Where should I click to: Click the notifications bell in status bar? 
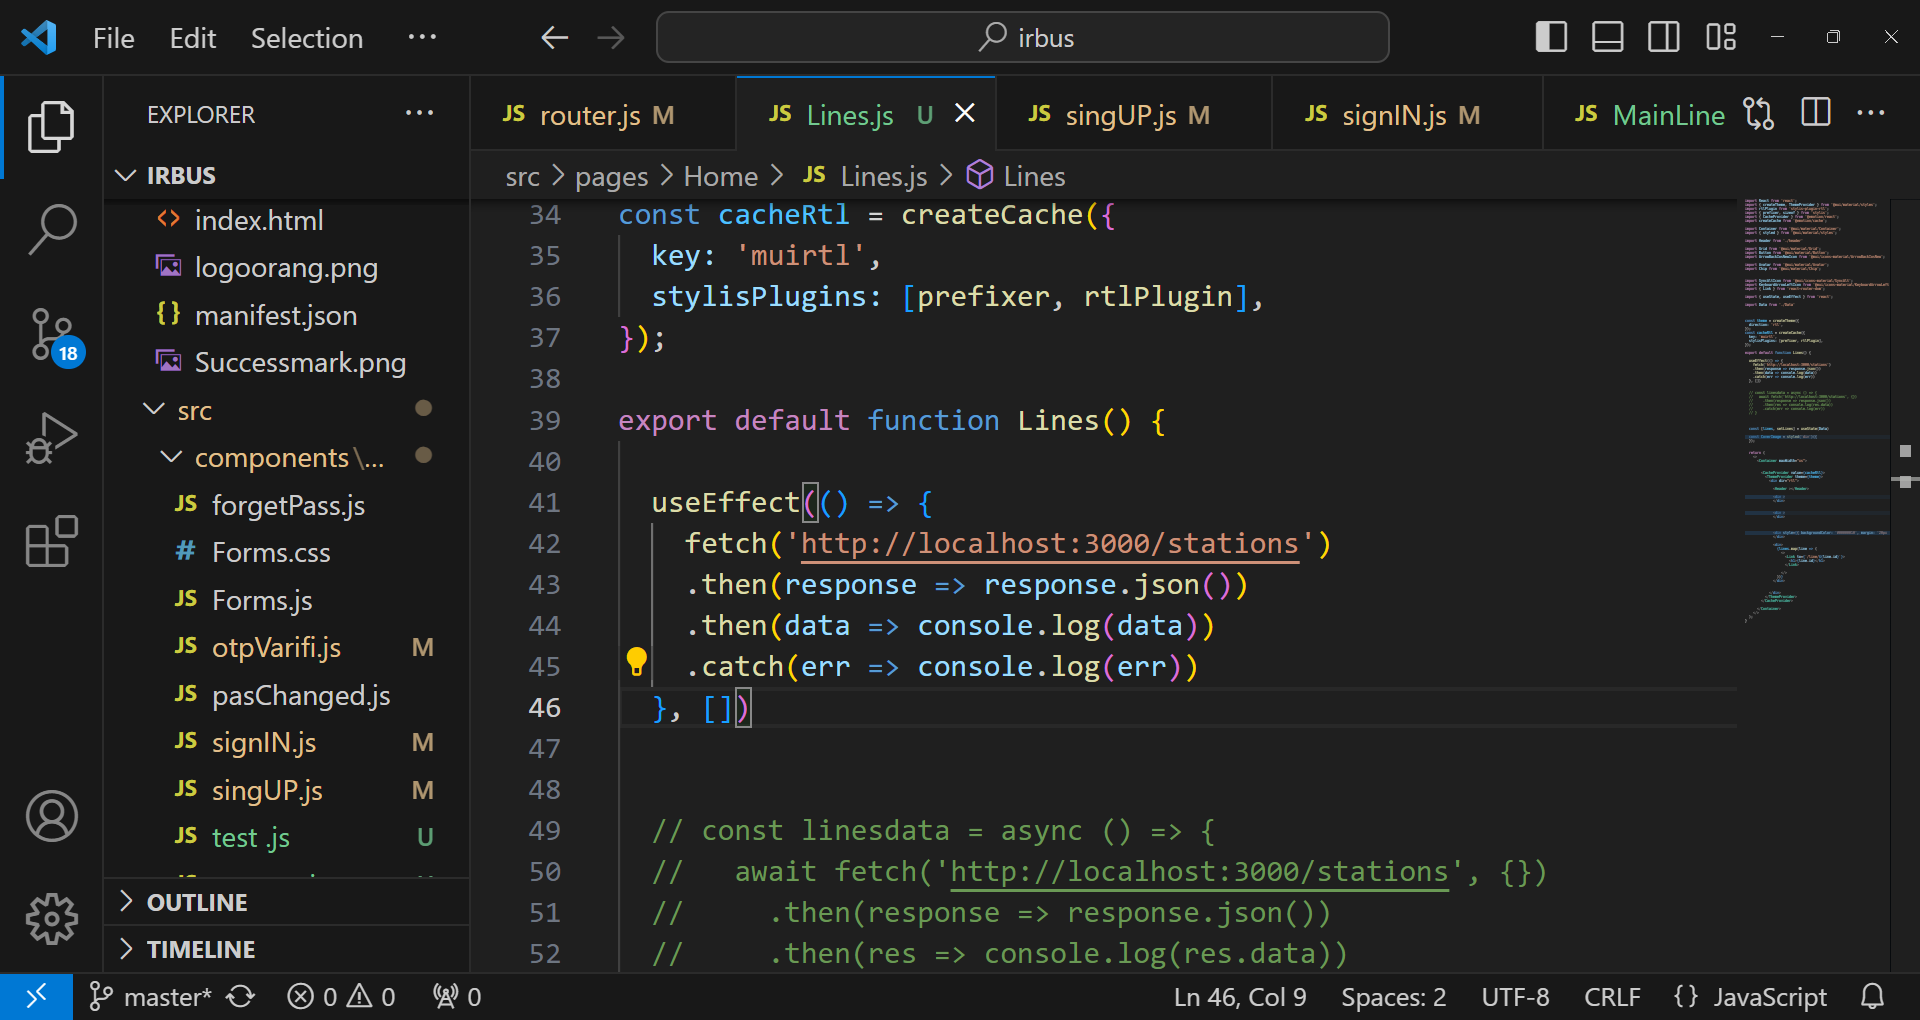(x=1872, y=997)
